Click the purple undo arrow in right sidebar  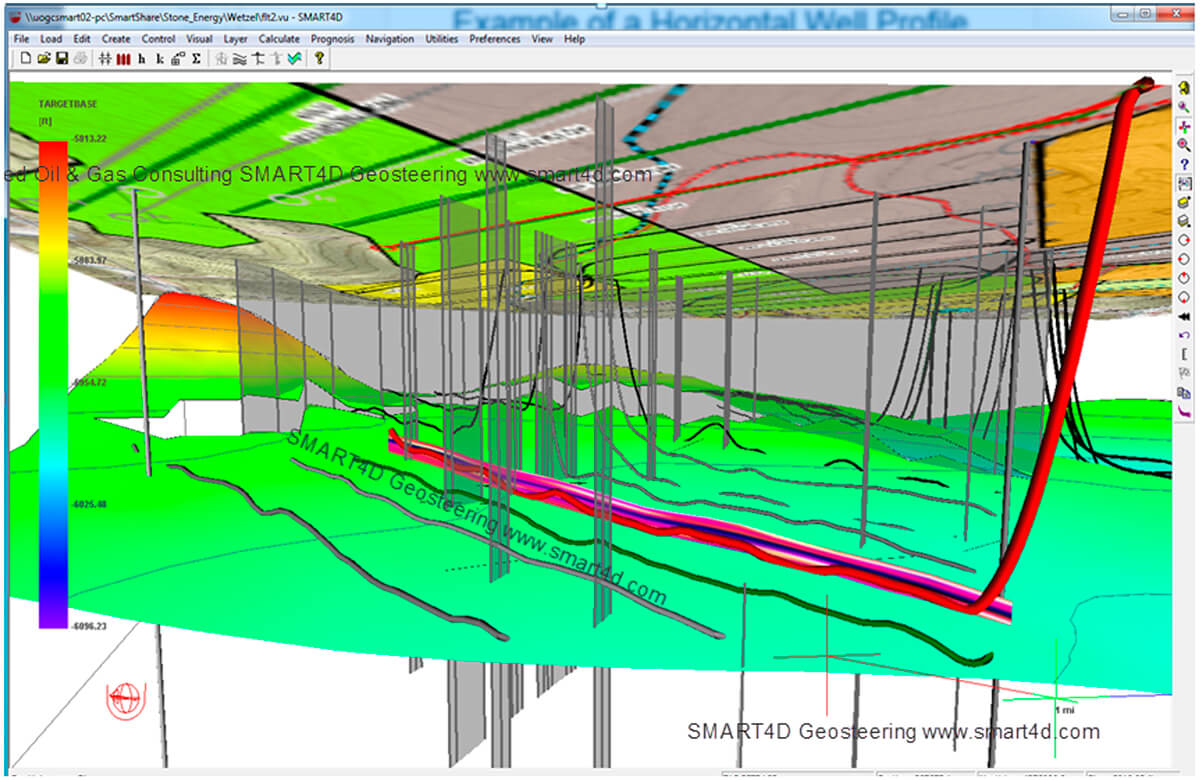[x=1184, y=335]
